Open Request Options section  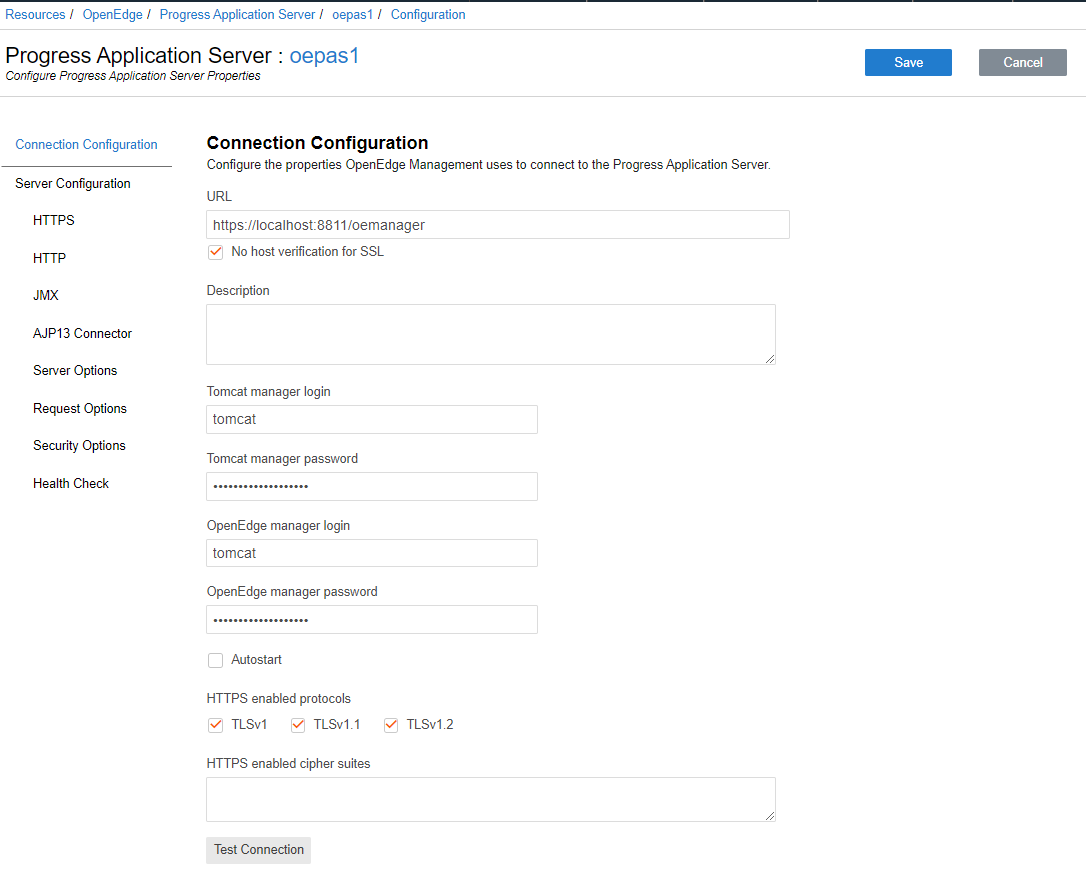(x=80, y=409)
